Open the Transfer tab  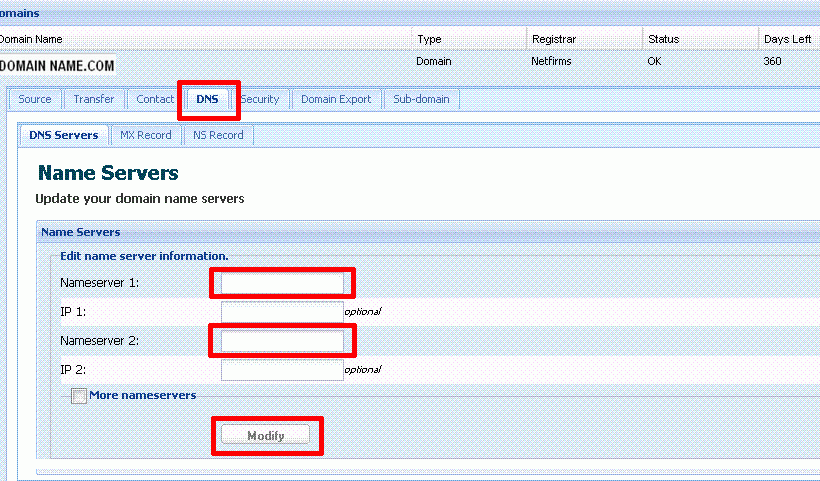(x=94, y=99)
